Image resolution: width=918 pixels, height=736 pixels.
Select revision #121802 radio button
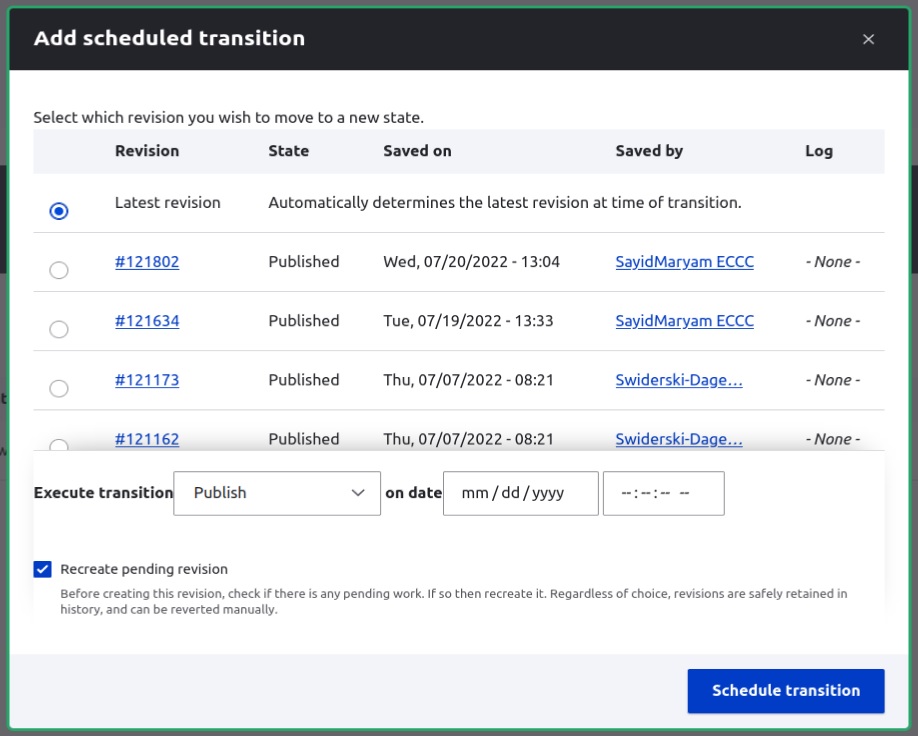point(59,269)
